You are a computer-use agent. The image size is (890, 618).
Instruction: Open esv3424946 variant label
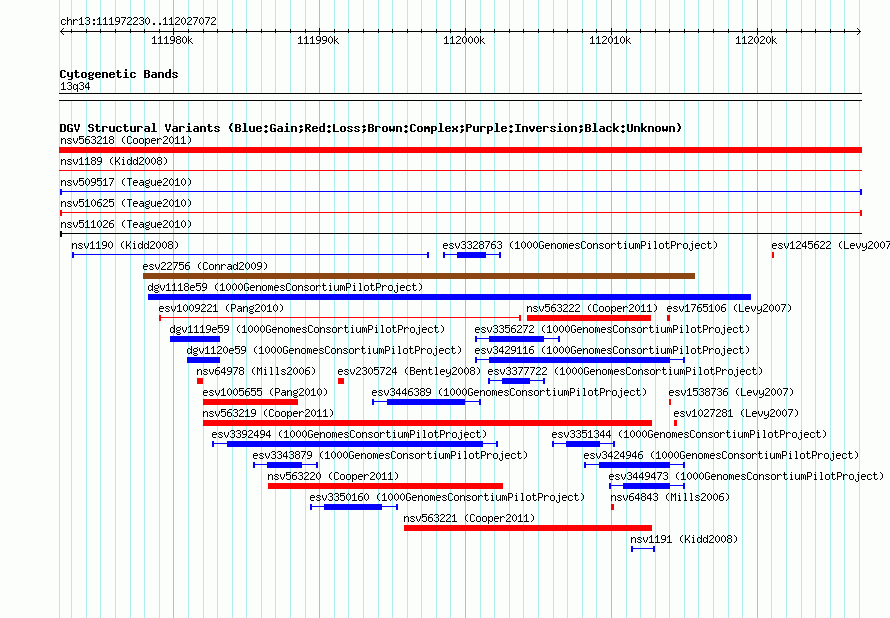(721, 455)
